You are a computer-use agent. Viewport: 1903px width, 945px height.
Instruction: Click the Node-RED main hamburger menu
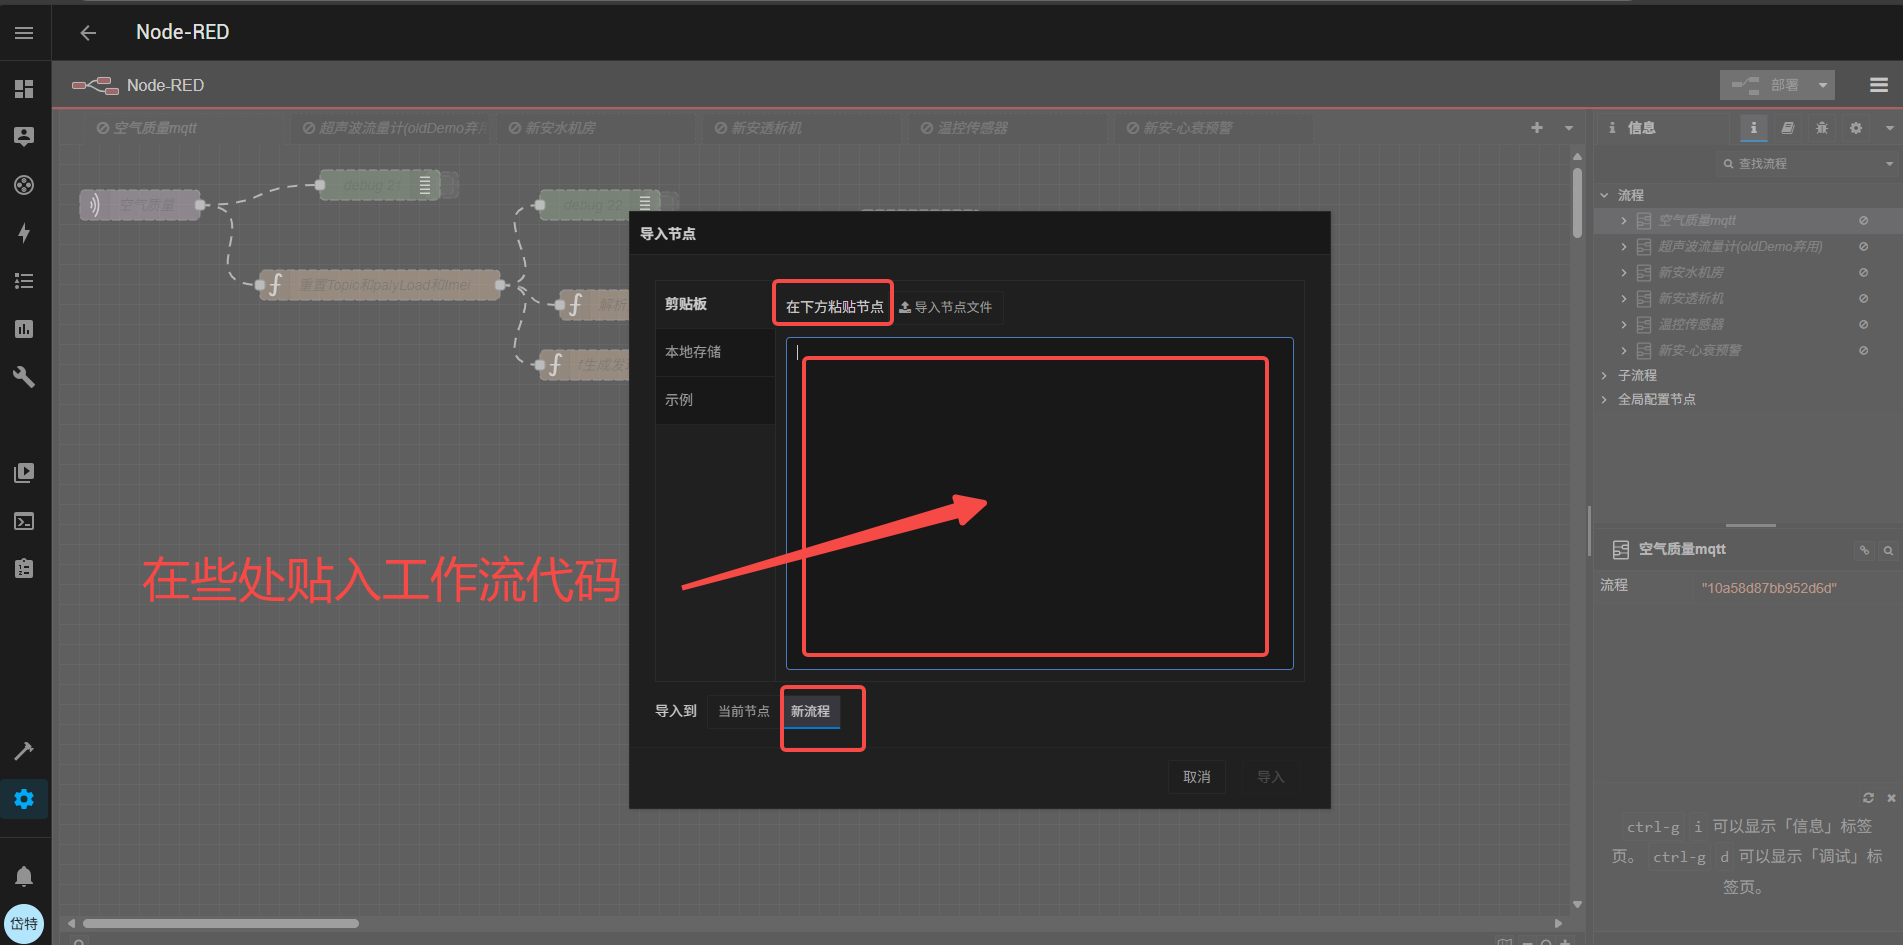pos(1878,85)
